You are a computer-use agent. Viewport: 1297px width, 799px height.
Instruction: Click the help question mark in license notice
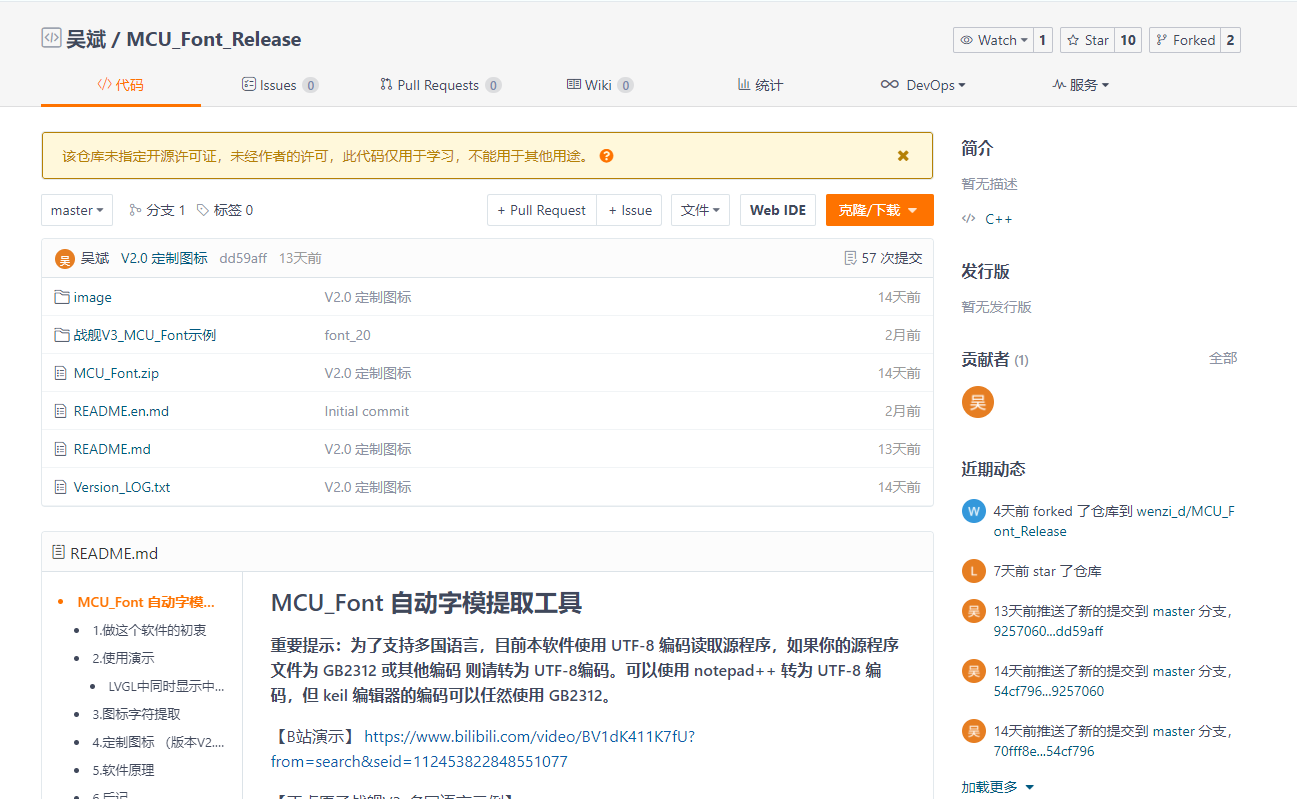[606, 156]
